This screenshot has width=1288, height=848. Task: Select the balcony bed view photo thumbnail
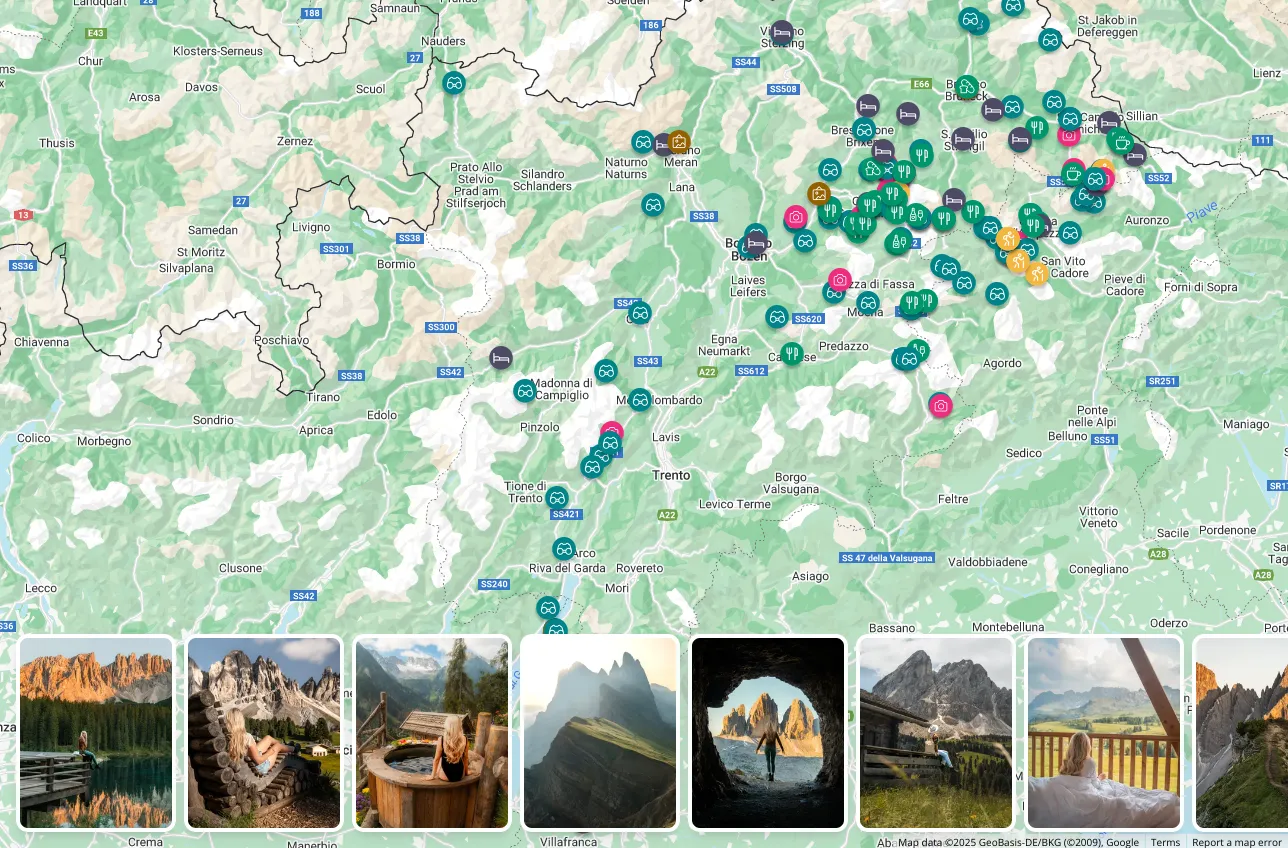coord(1104,733)
